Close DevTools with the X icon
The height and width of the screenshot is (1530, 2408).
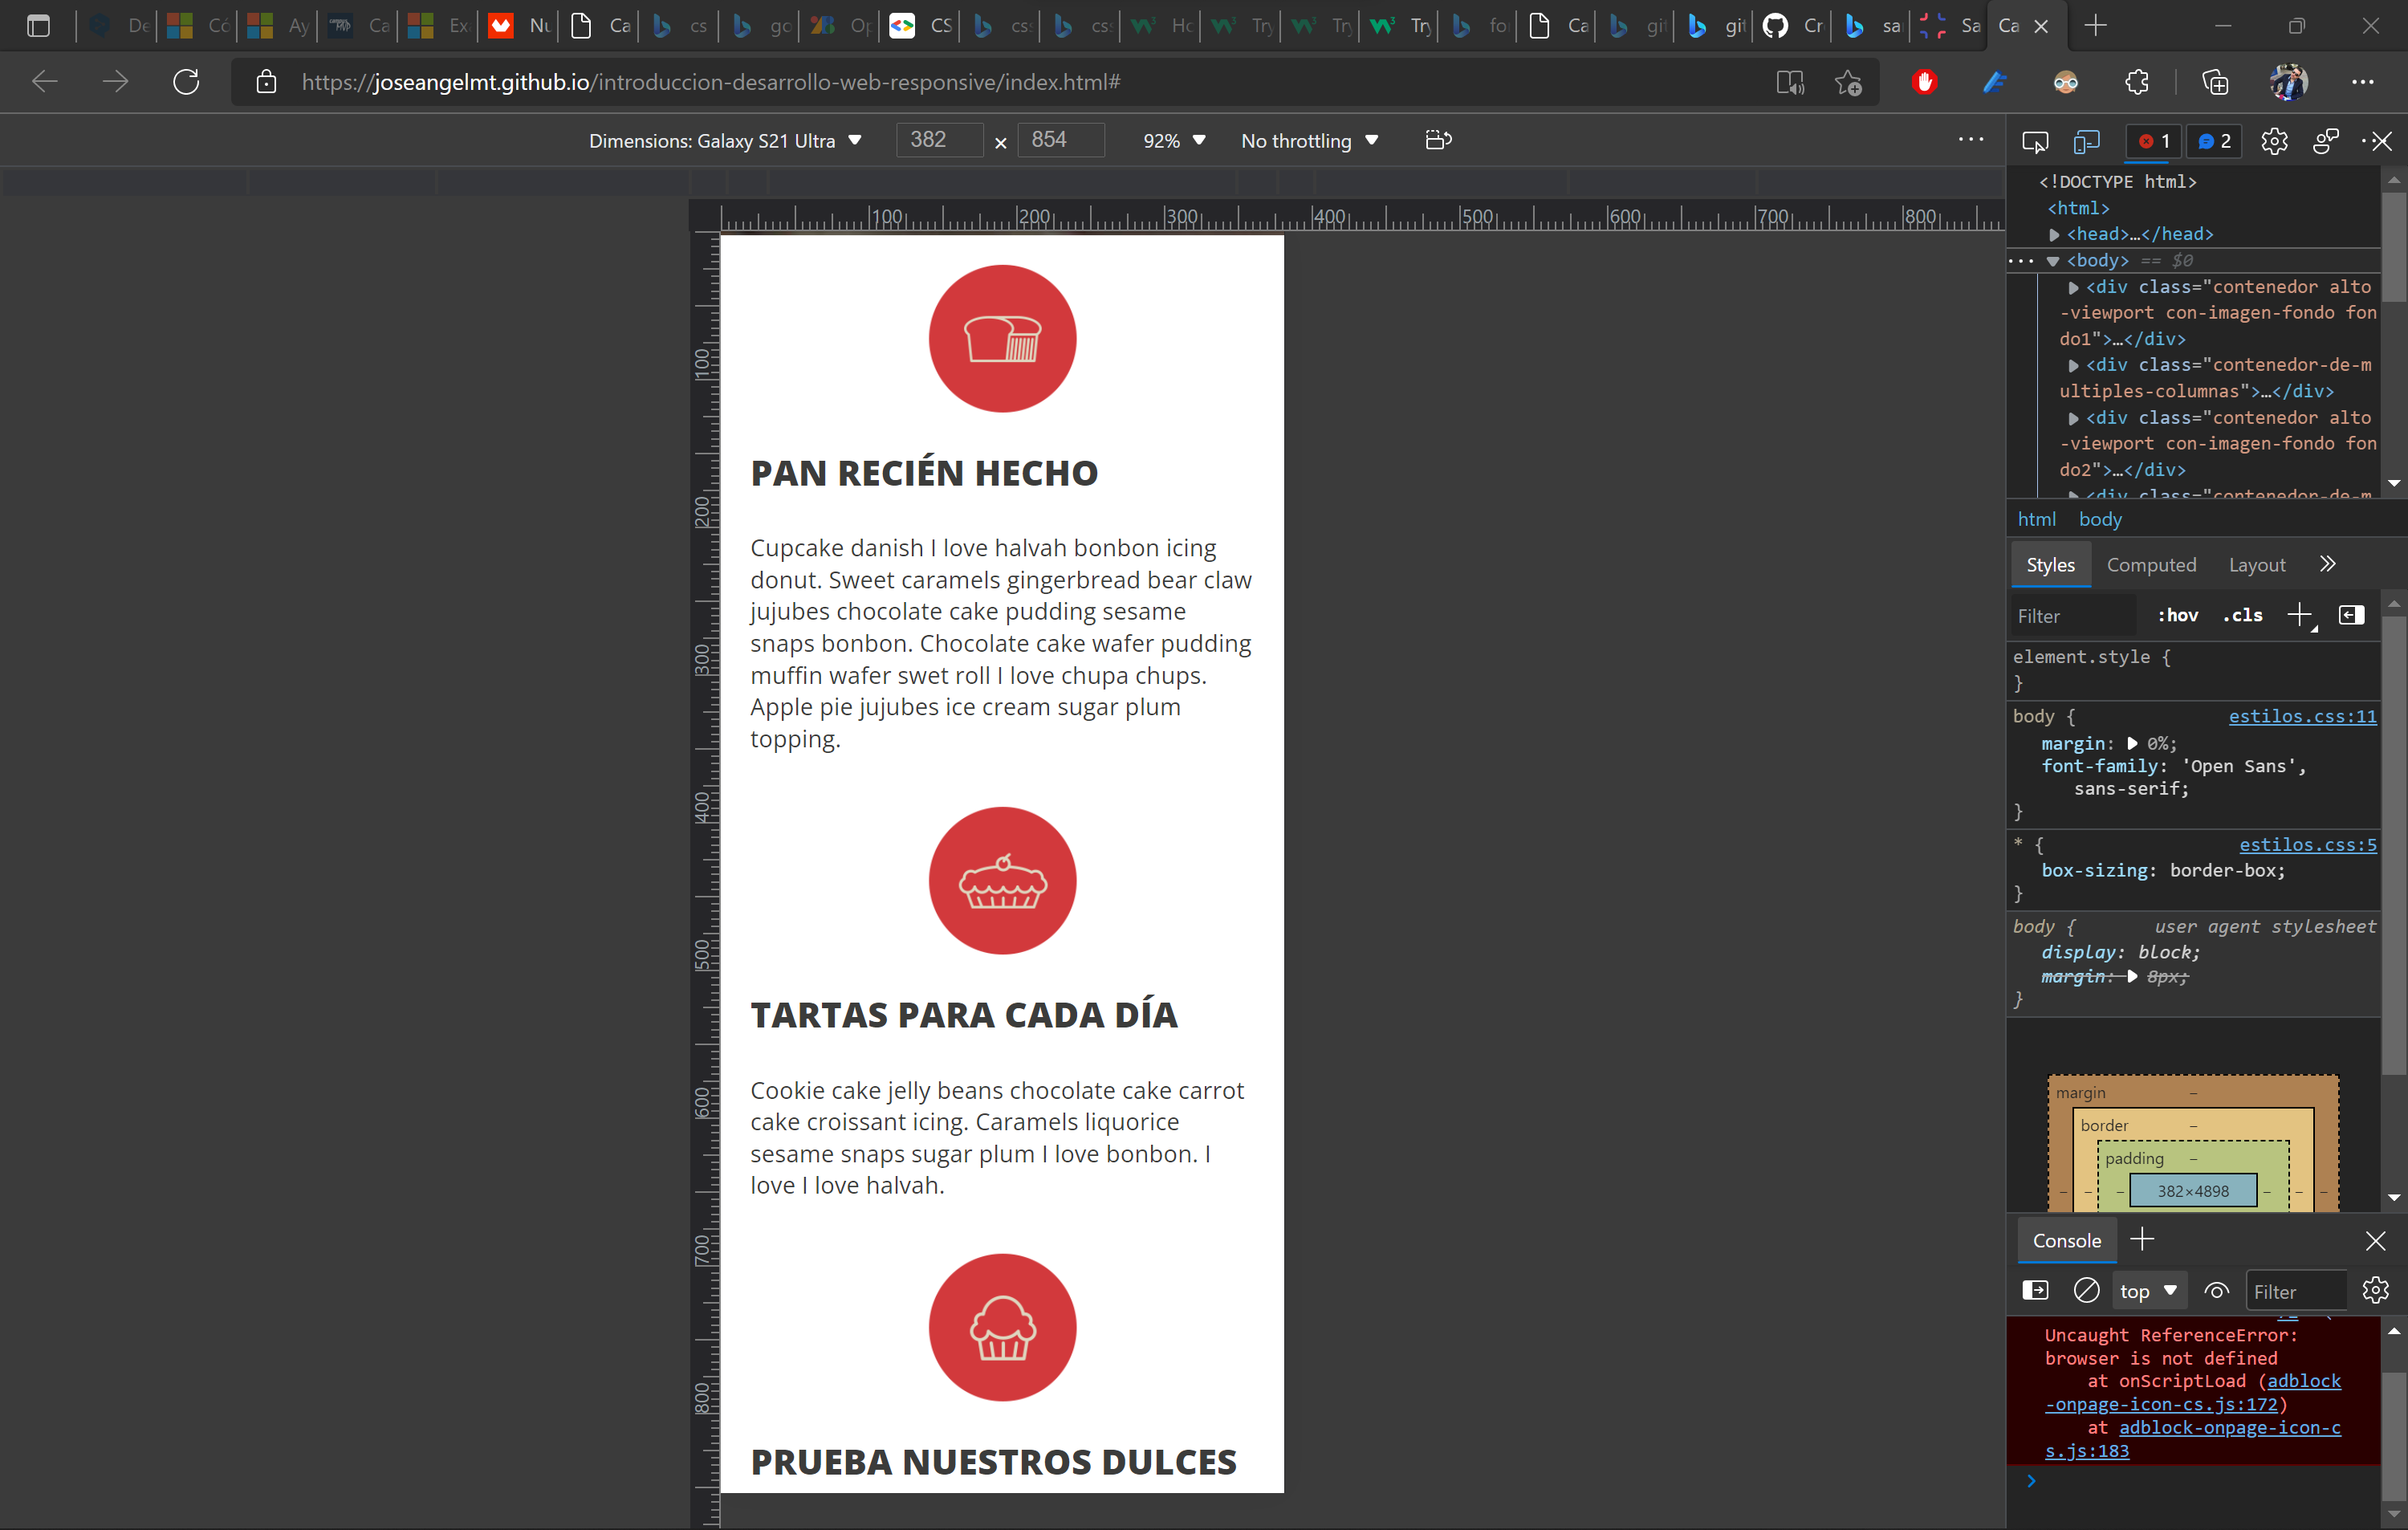[x=2383, y=141]
